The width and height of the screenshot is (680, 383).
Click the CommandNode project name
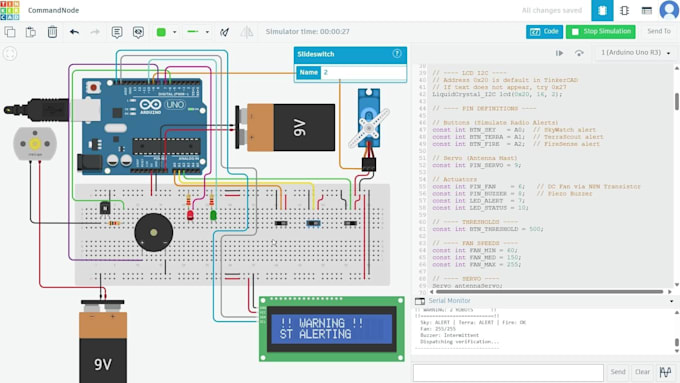pos(53,10)
